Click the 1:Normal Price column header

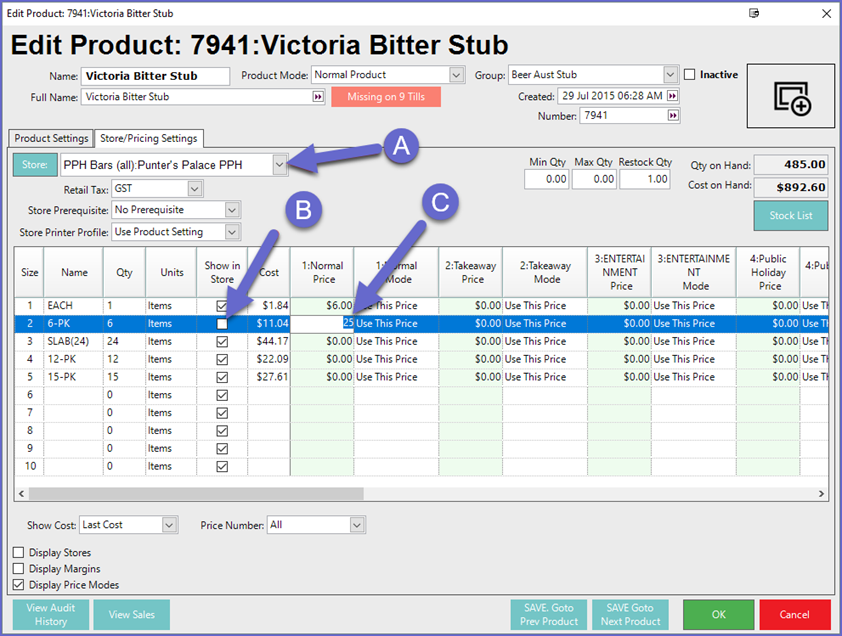[x=322, y=272]
